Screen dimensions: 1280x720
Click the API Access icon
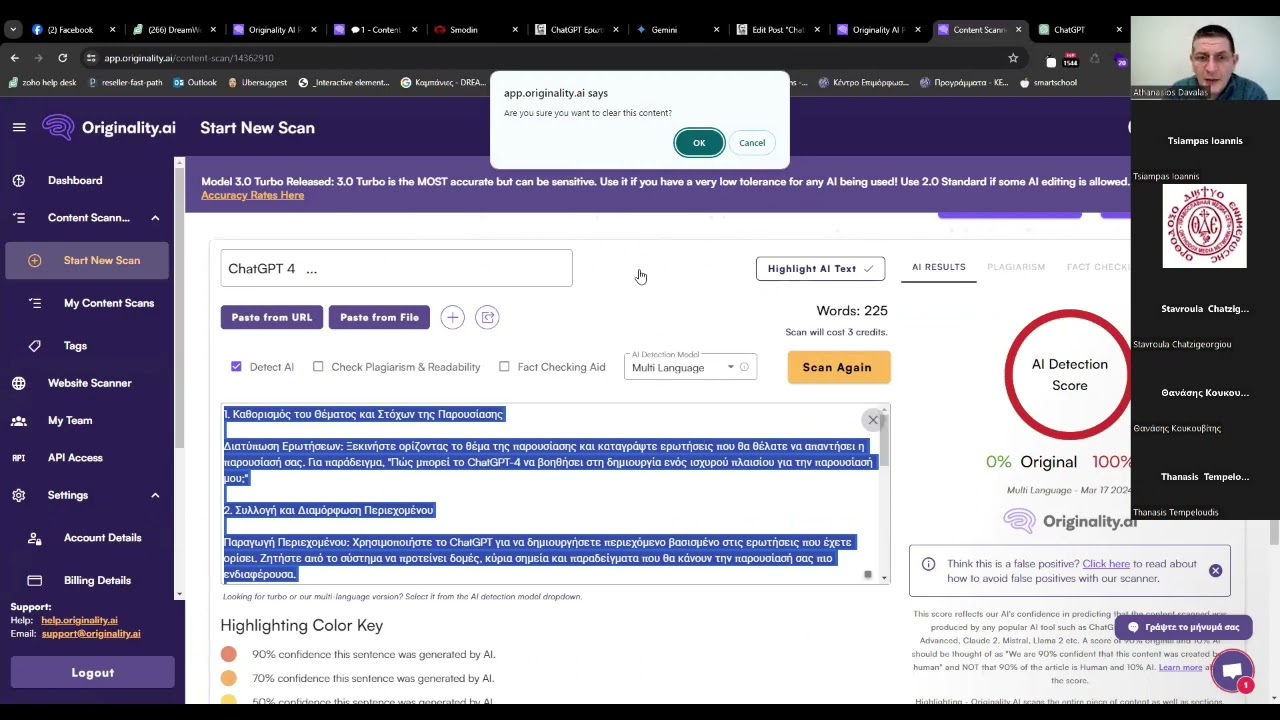(x=19, y=458)
